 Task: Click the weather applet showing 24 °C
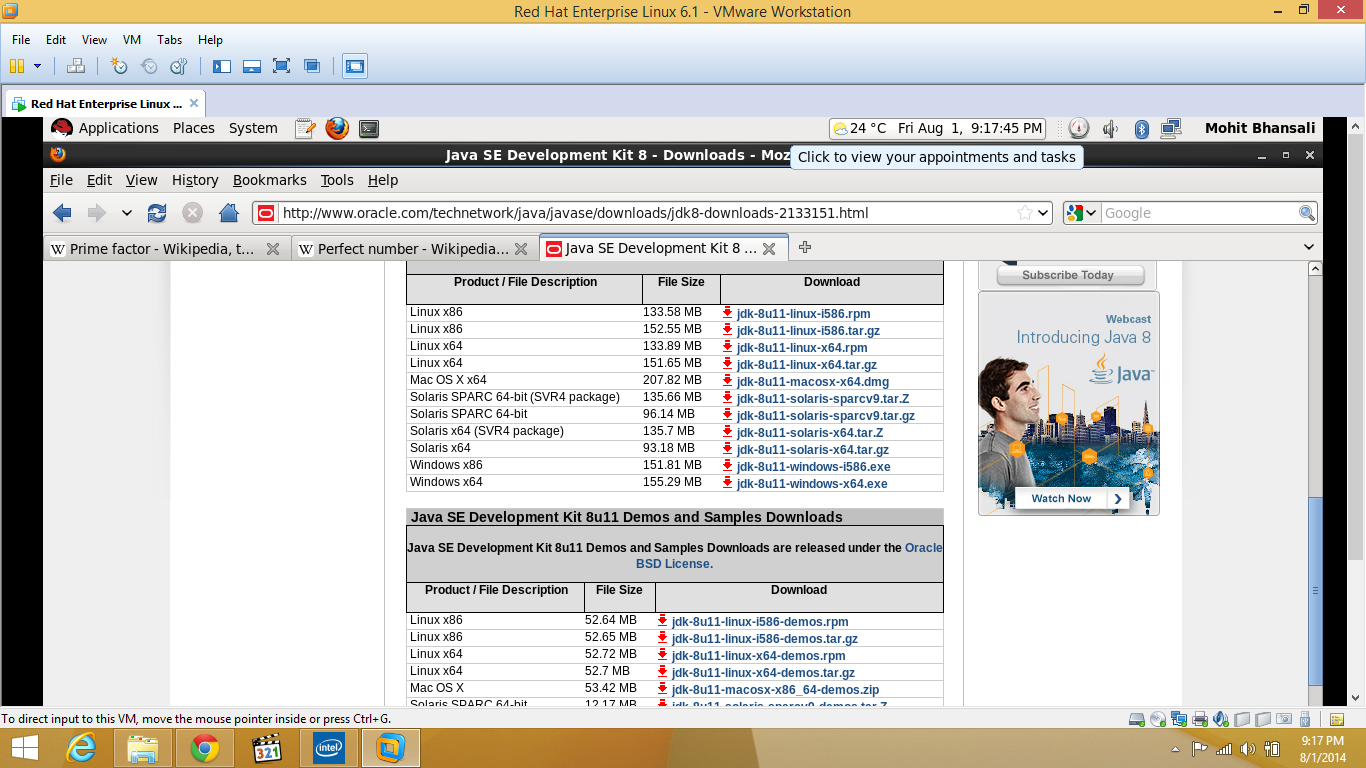click(860, 128)
